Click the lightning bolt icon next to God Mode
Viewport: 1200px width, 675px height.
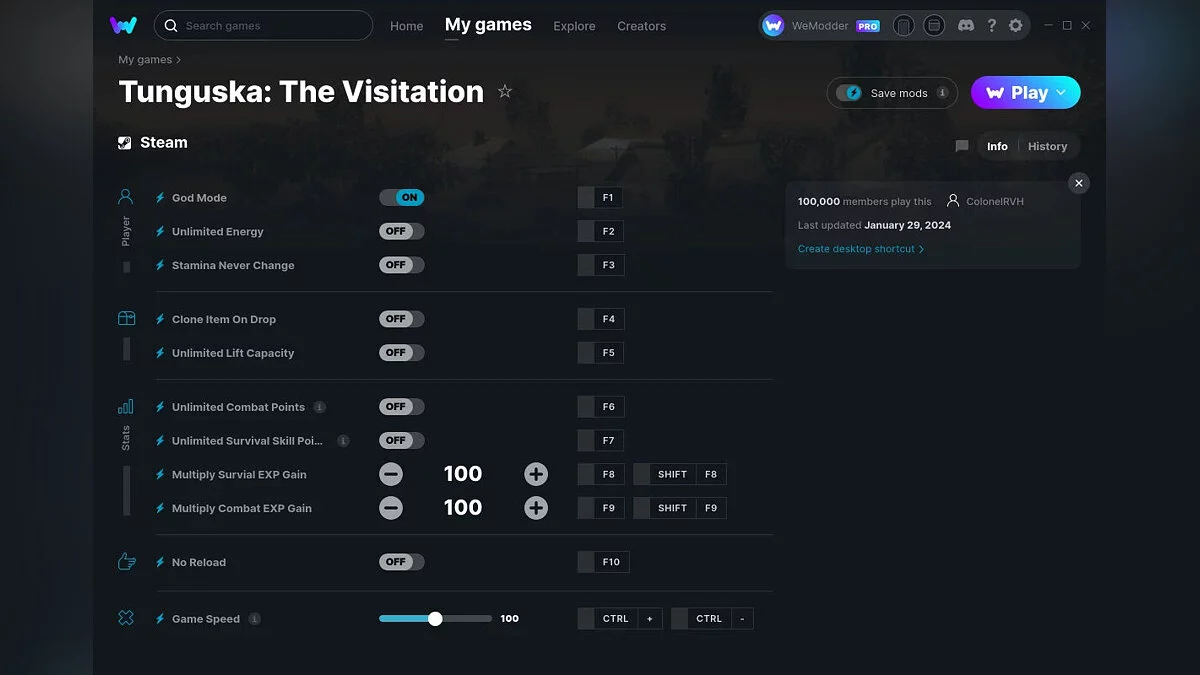click(159, 197)
